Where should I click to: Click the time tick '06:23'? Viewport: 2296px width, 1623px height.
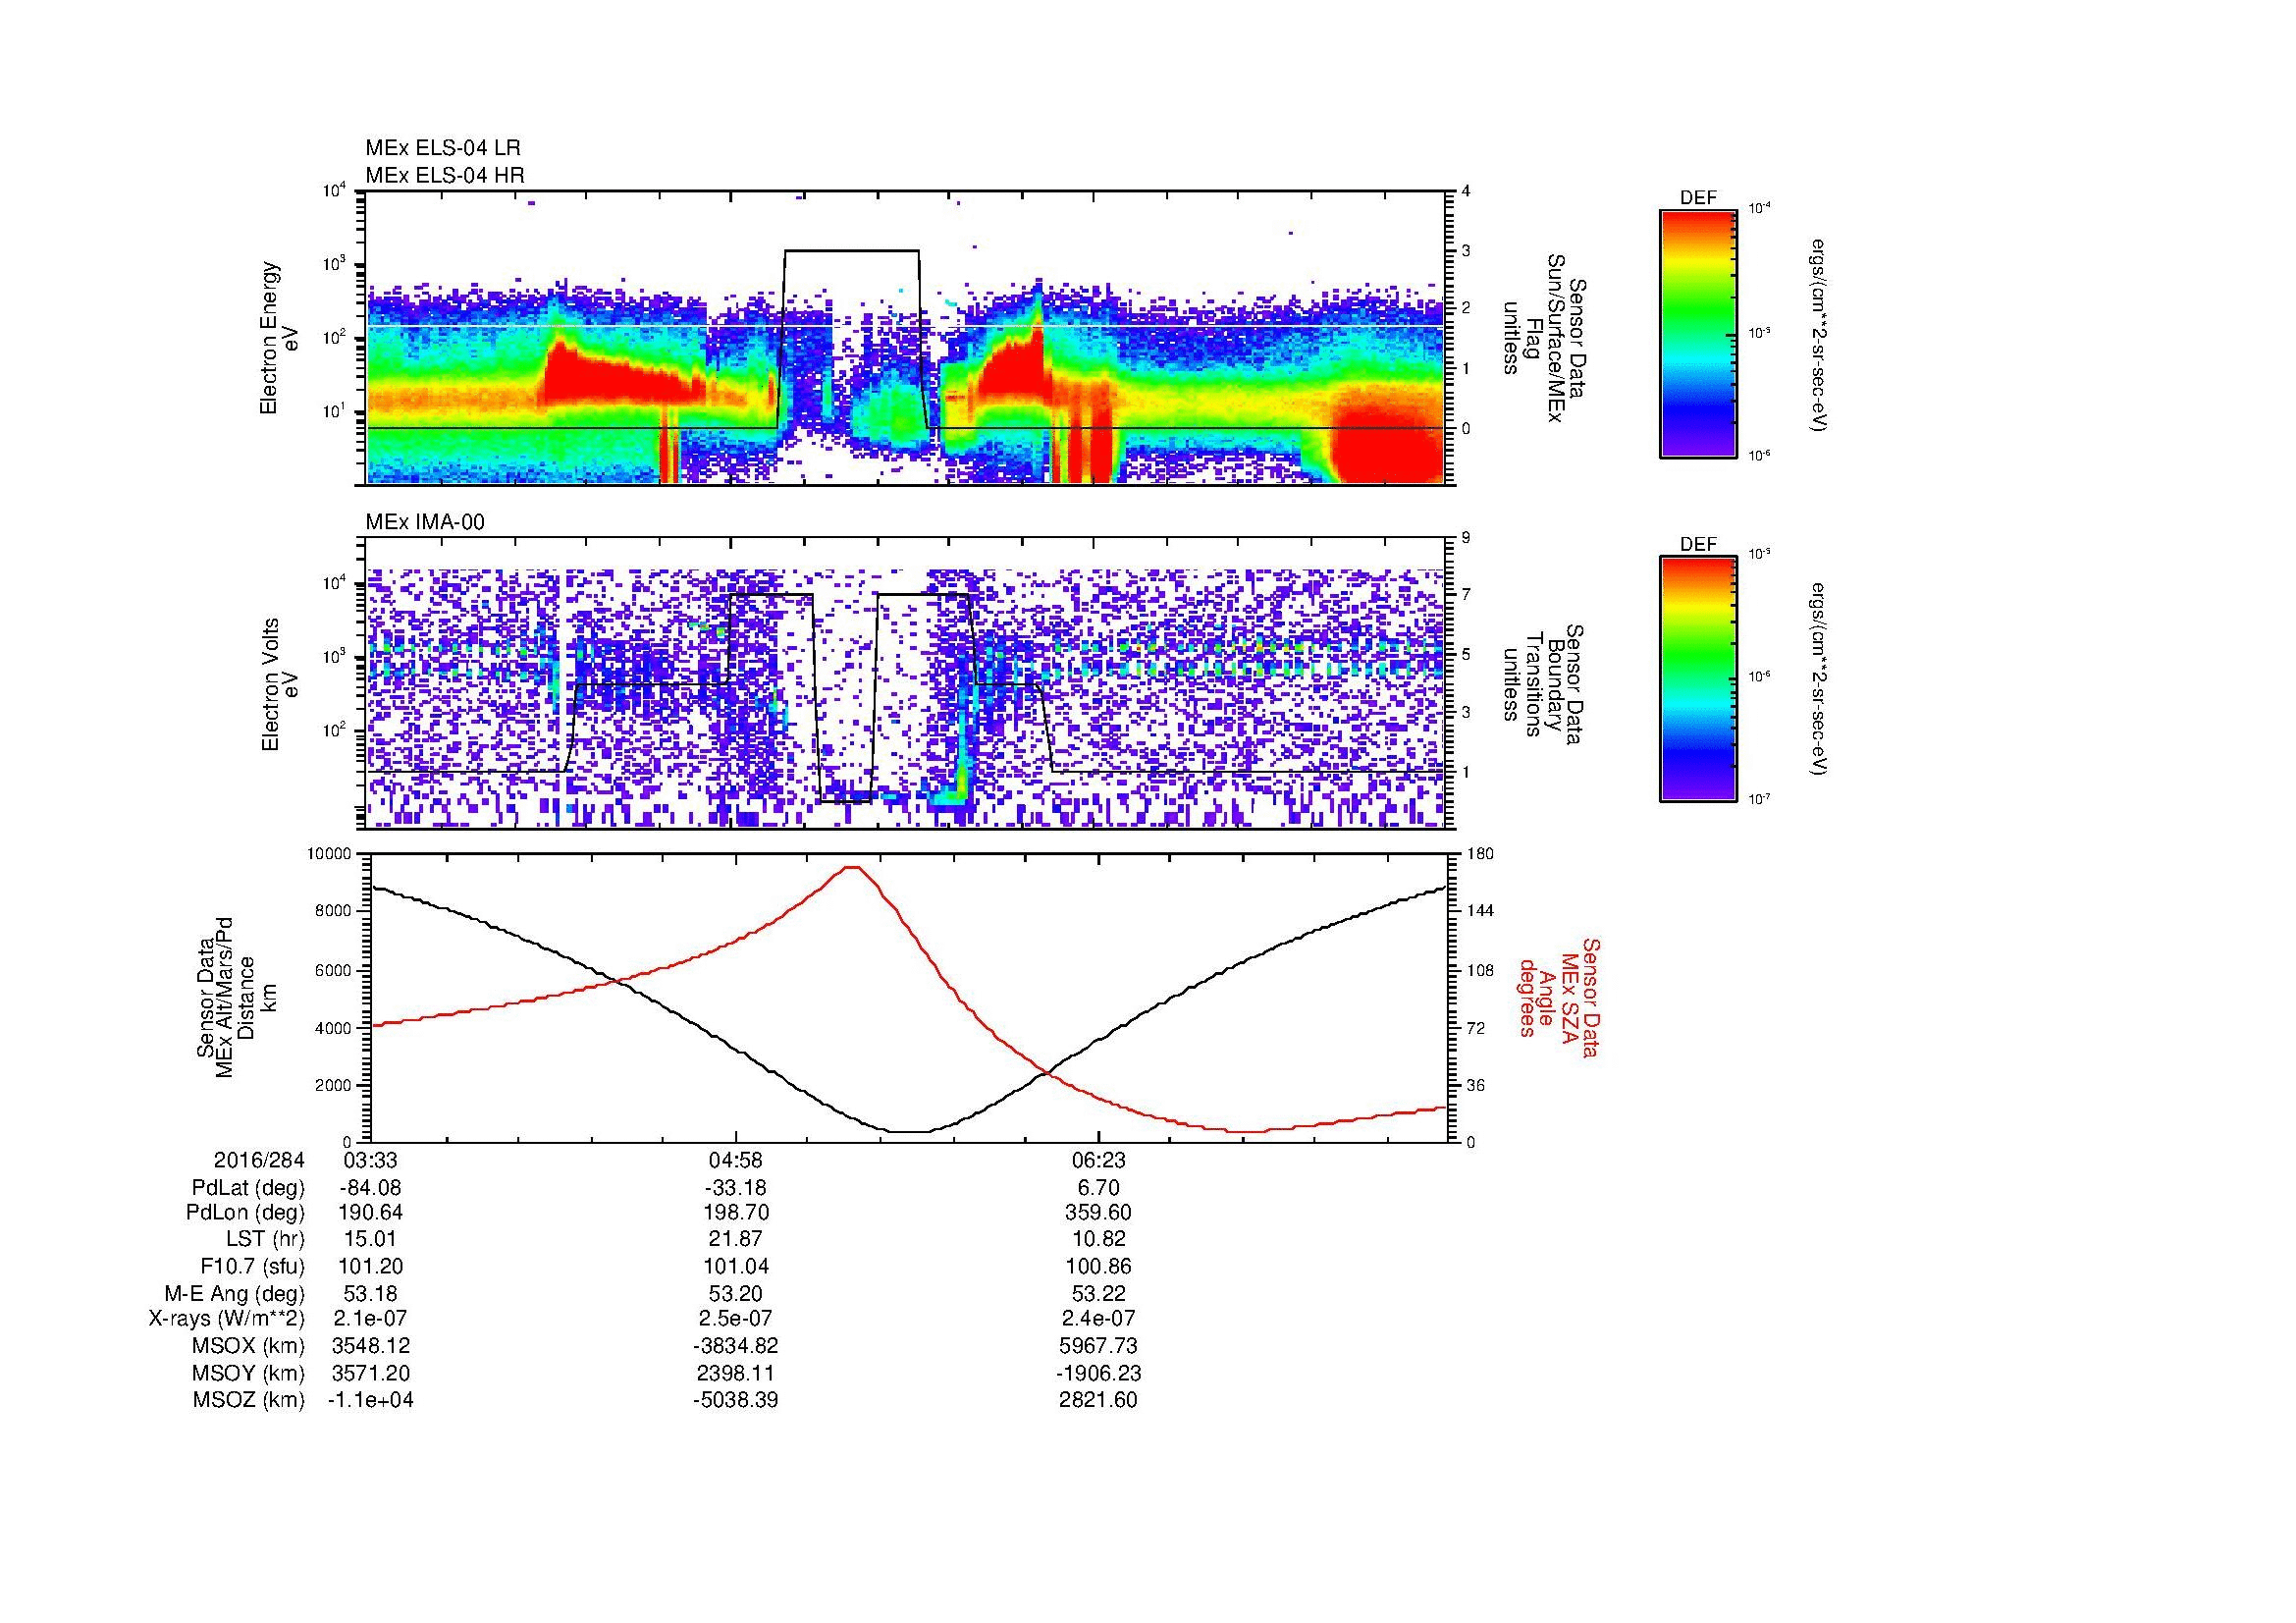click(1098, 1160)
